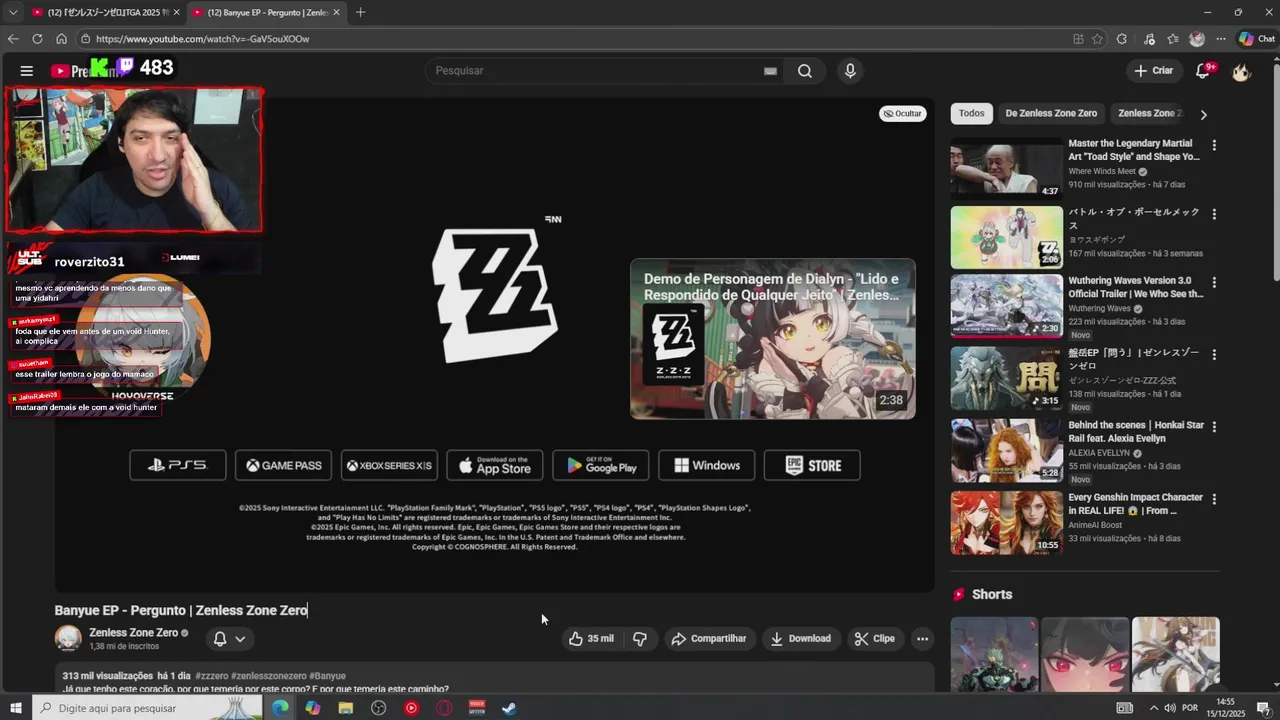
Task: Click the taskbar clock showing 14:55
Action: point(1225,708)
